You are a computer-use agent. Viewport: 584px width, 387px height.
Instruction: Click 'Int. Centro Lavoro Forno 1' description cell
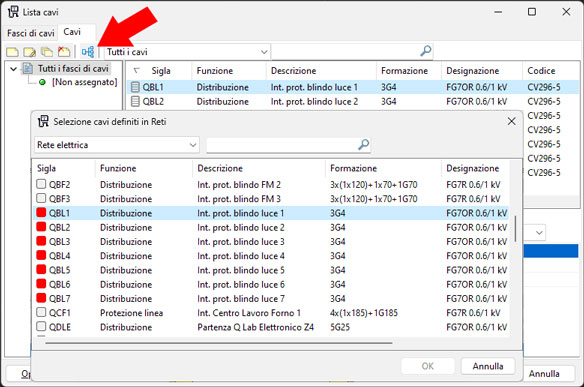249,313
